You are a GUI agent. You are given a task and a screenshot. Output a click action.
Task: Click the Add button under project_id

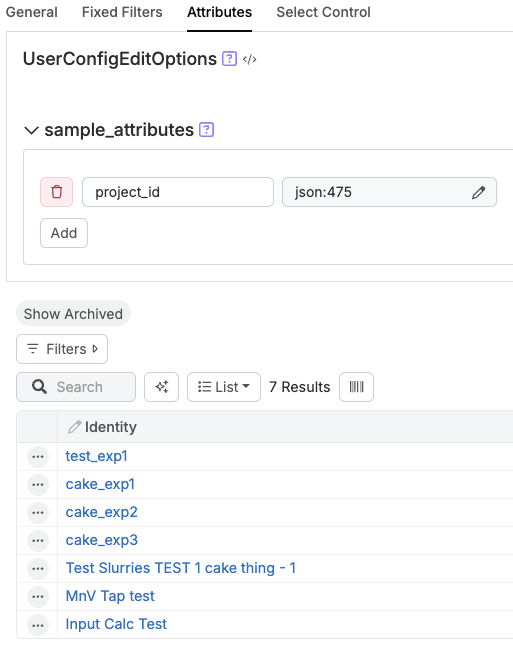[64, 233]
